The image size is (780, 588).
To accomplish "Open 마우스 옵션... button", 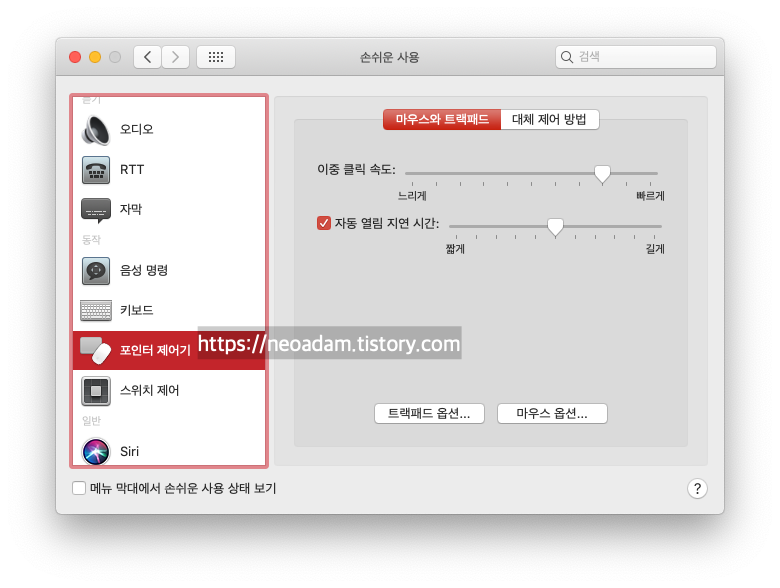I will 552,413.
